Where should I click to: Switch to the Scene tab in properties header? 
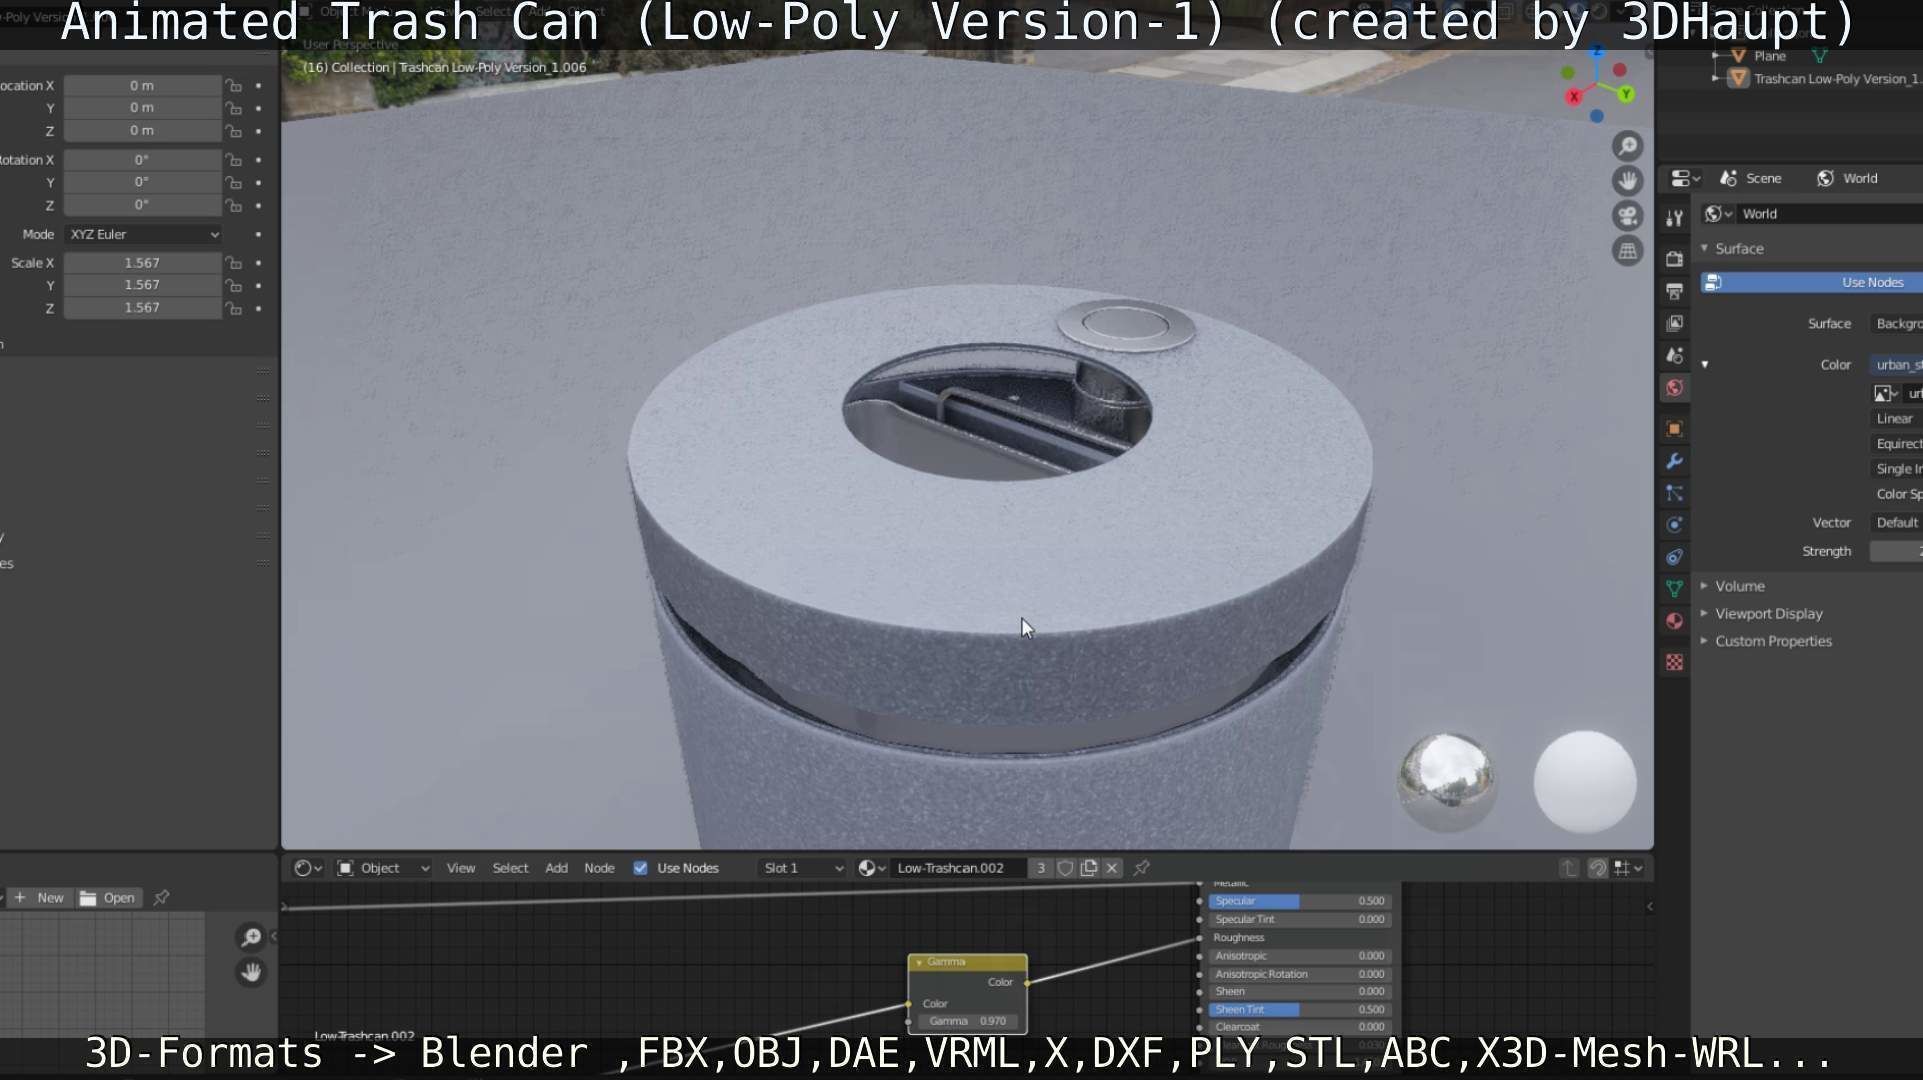pyautogui.click(x=1751, y=178)
